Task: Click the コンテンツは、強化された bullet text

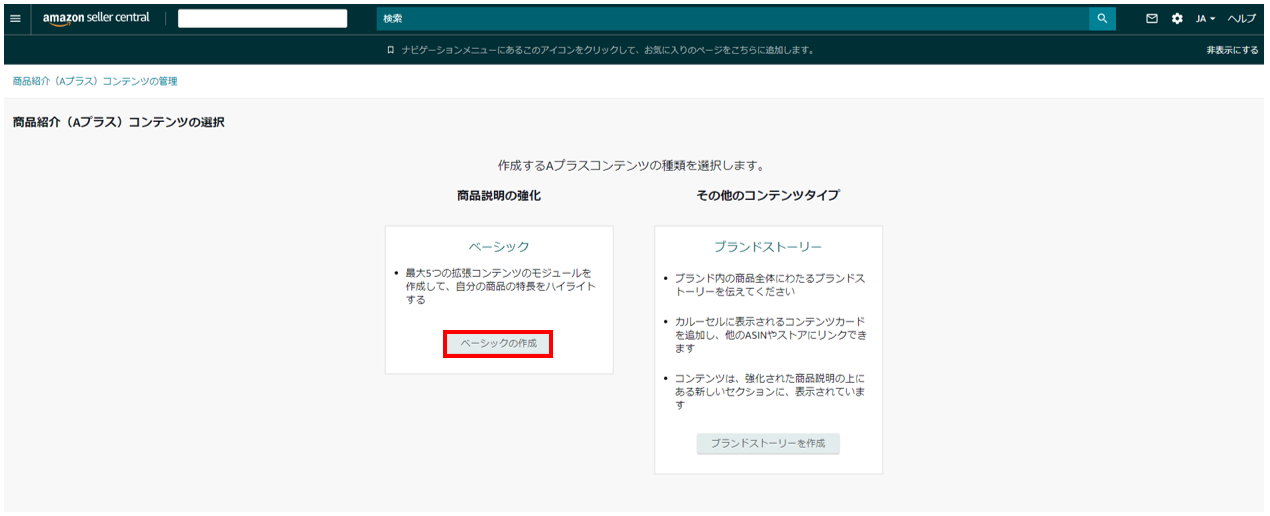Action: pyautogui.click(x=770, y=391)
